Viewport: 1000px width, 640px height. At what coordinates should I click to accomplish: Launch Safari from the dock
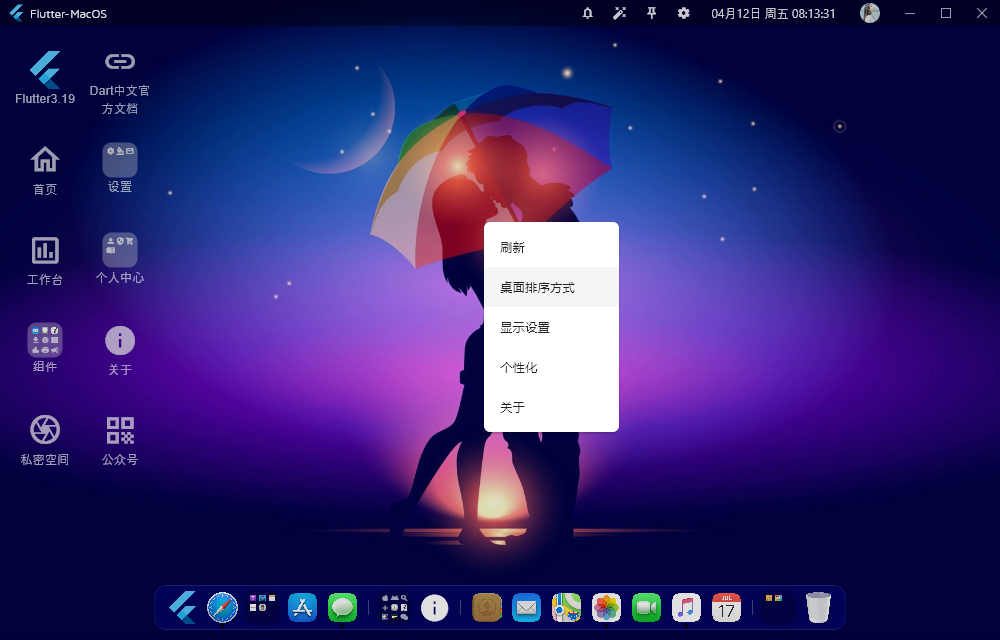tap(221, 607)
